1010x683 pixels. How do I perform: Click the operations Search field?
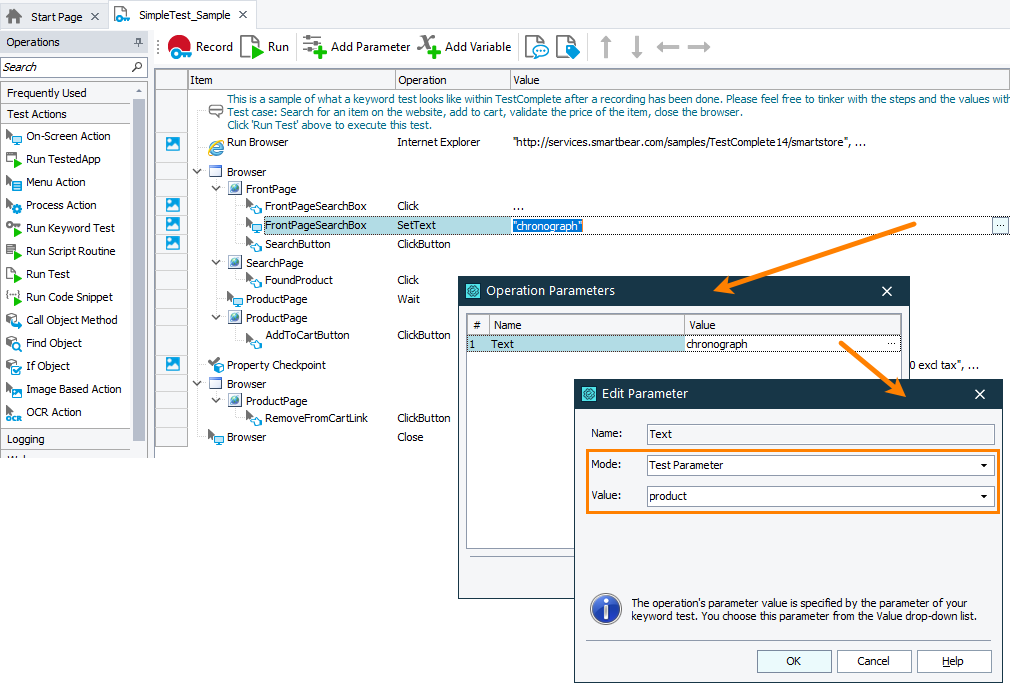(x=66, y=67)
